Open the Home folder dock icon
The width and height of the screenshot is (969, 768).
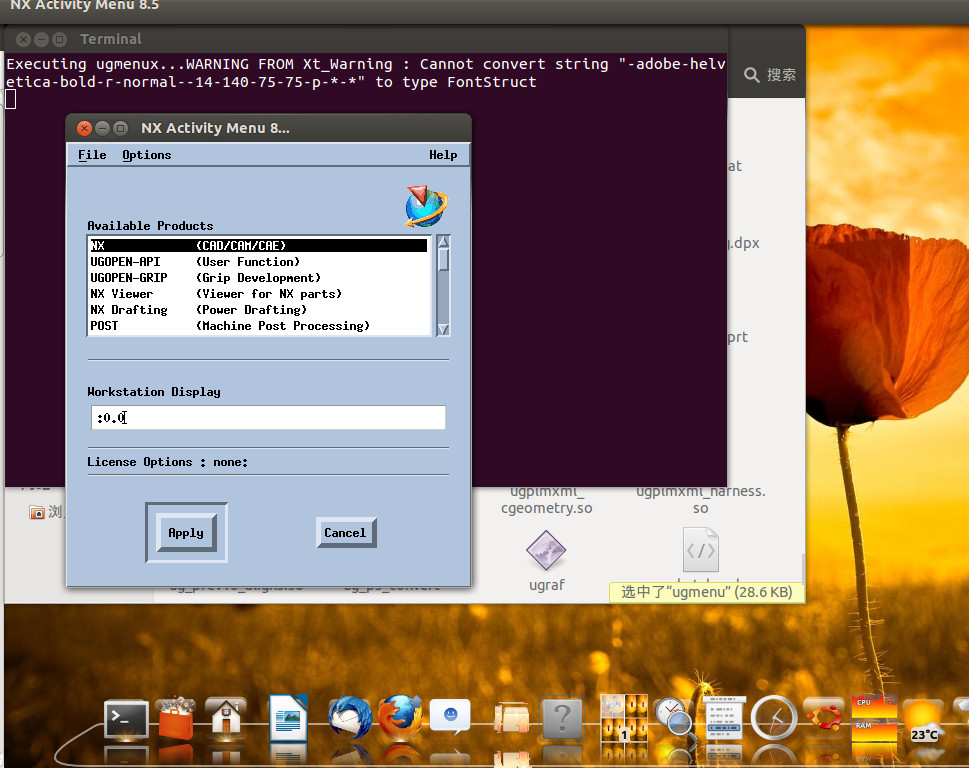click(x=226, y=718)
